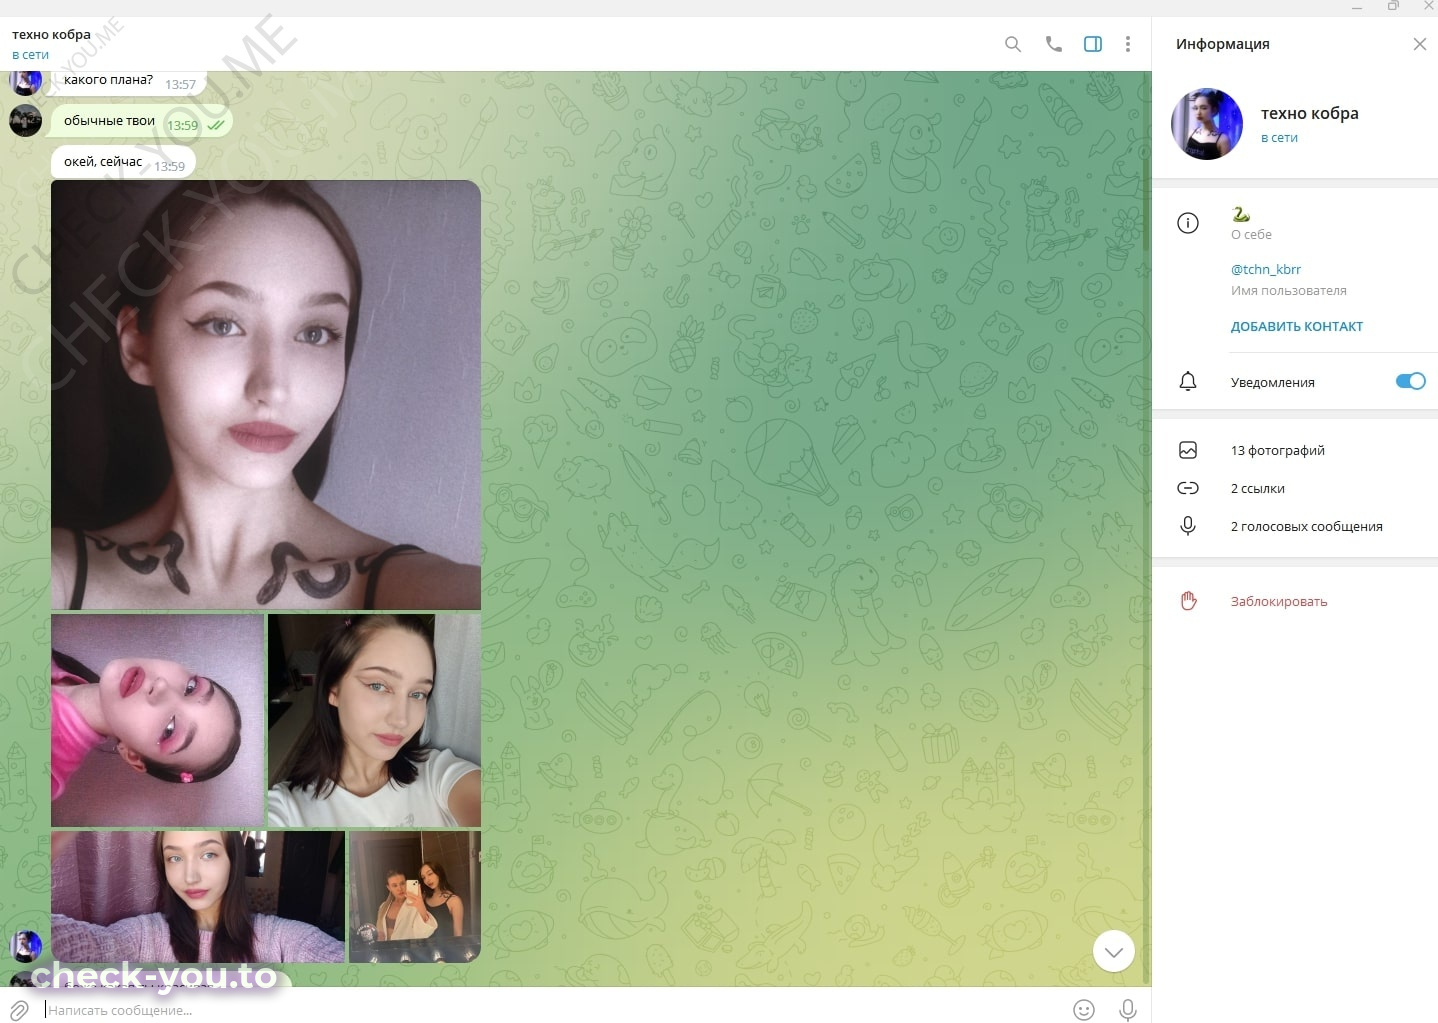Screen dimensions: 1438x1023
Task: Toggle the Уведомления switch off
Action: point(1410,381)
